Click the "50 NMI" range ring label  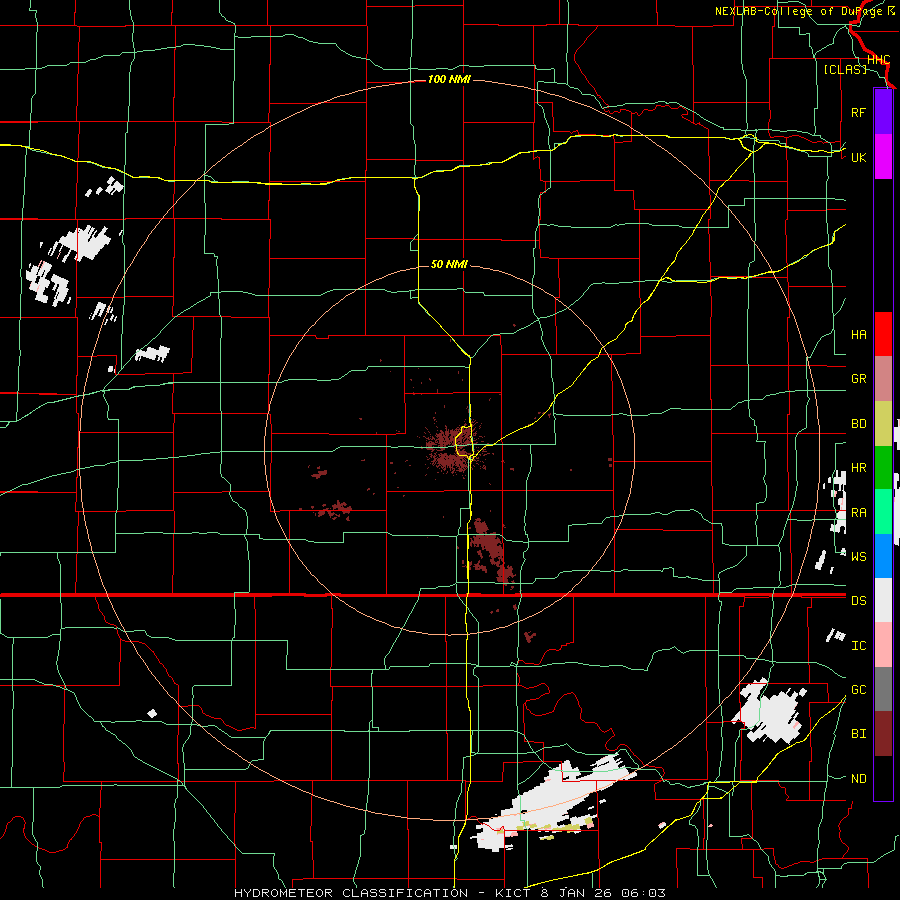click(449, 264)
